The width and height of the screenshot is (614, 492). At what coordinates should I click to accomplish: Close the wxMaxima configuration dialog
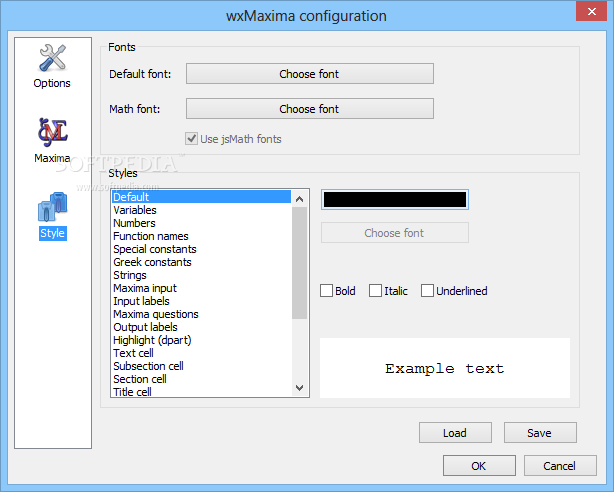[591, 11]
